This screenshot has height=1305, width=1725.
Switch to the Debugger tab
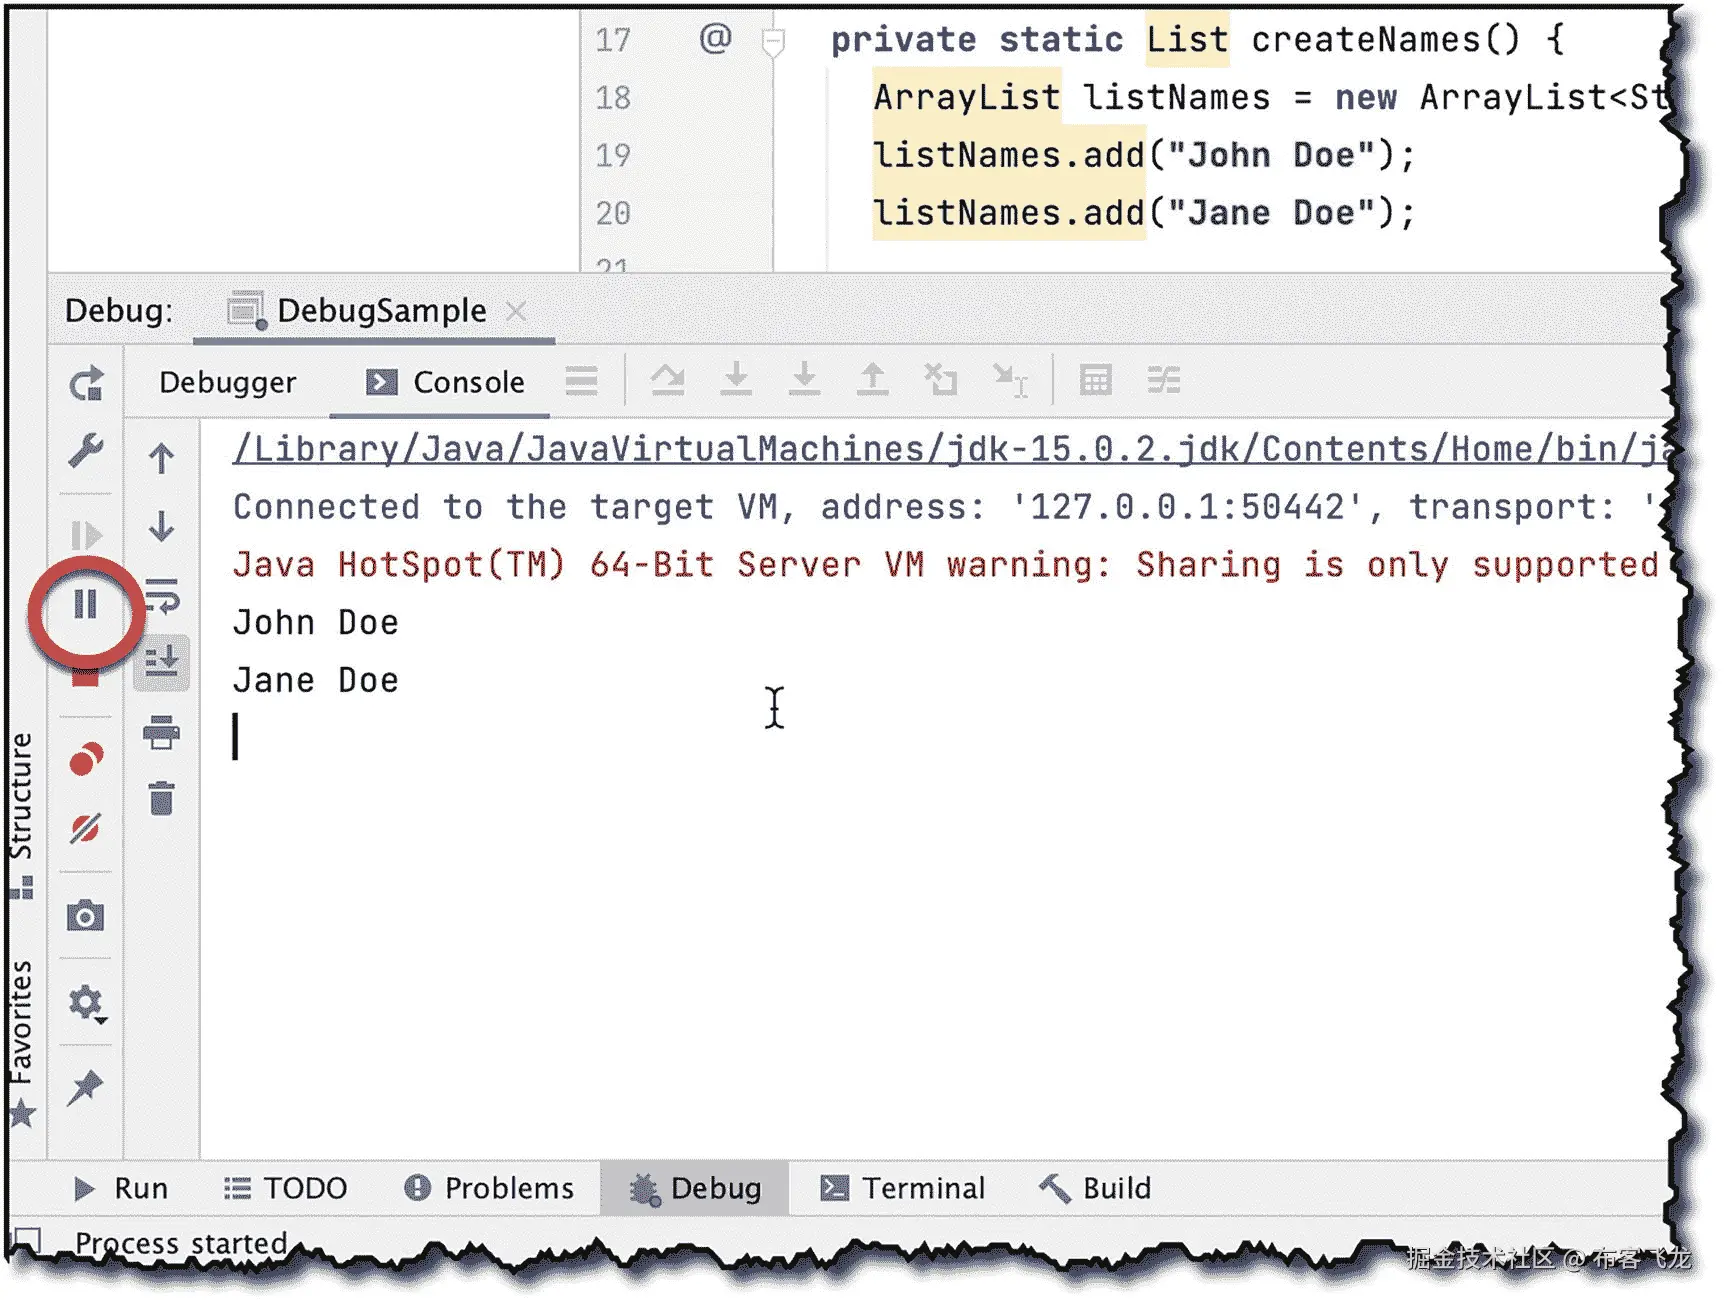(x=228, y=383)
